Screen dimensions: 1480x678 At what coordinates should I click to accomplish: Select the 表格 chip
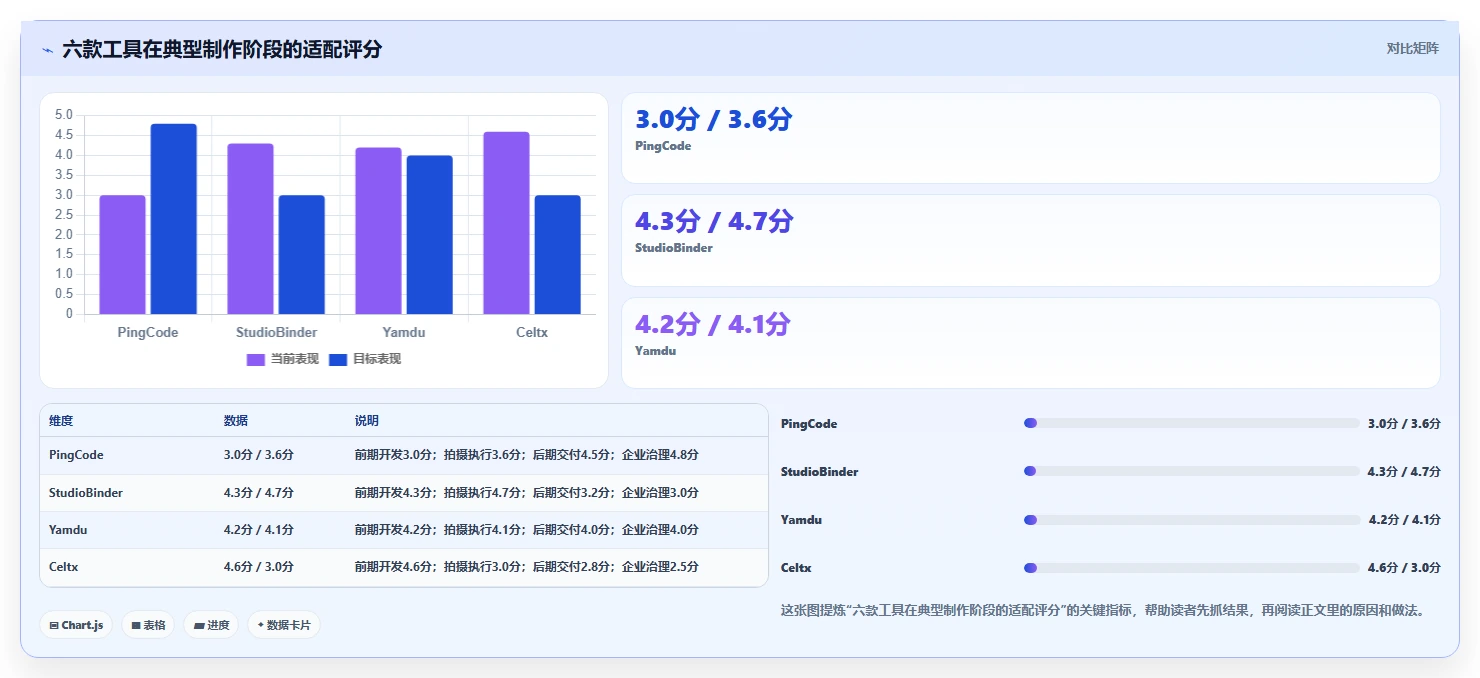[148, 625]
